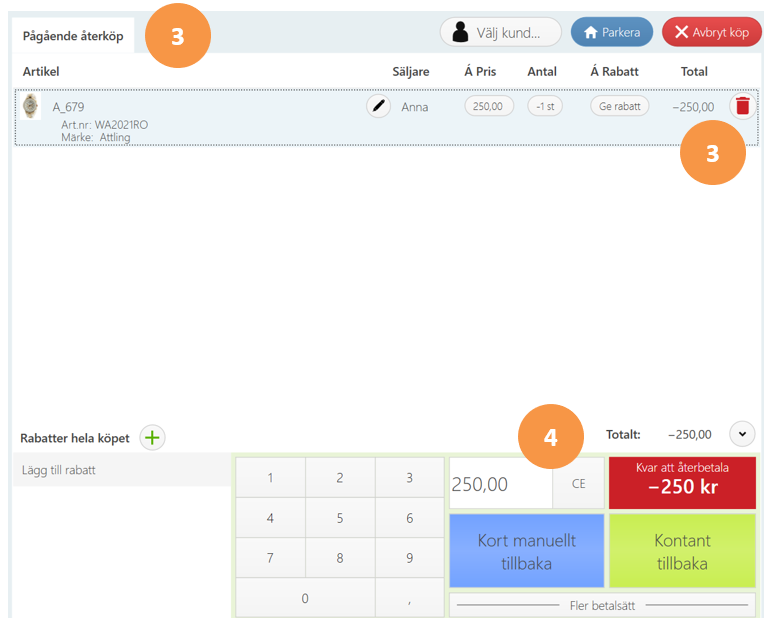This screenshot has height=628, width=765.
Task: Click the Total column header
Action: click(x=694, y=72)
